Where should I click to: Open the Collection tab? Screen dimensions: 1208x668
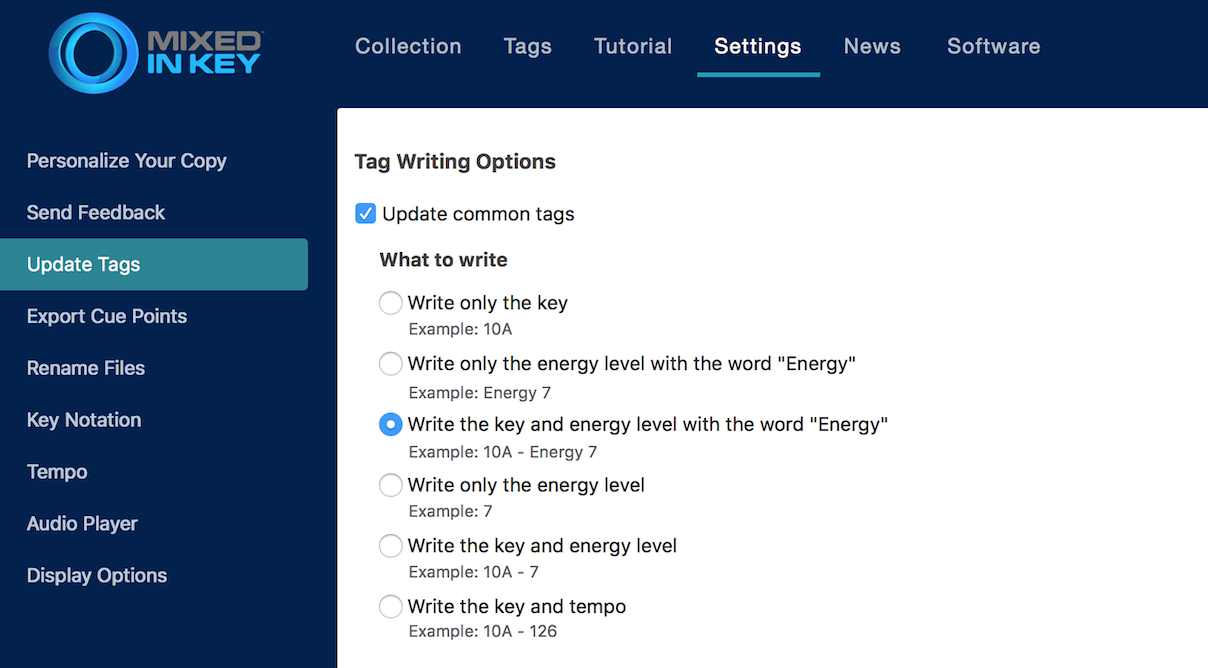click(408, 47)
